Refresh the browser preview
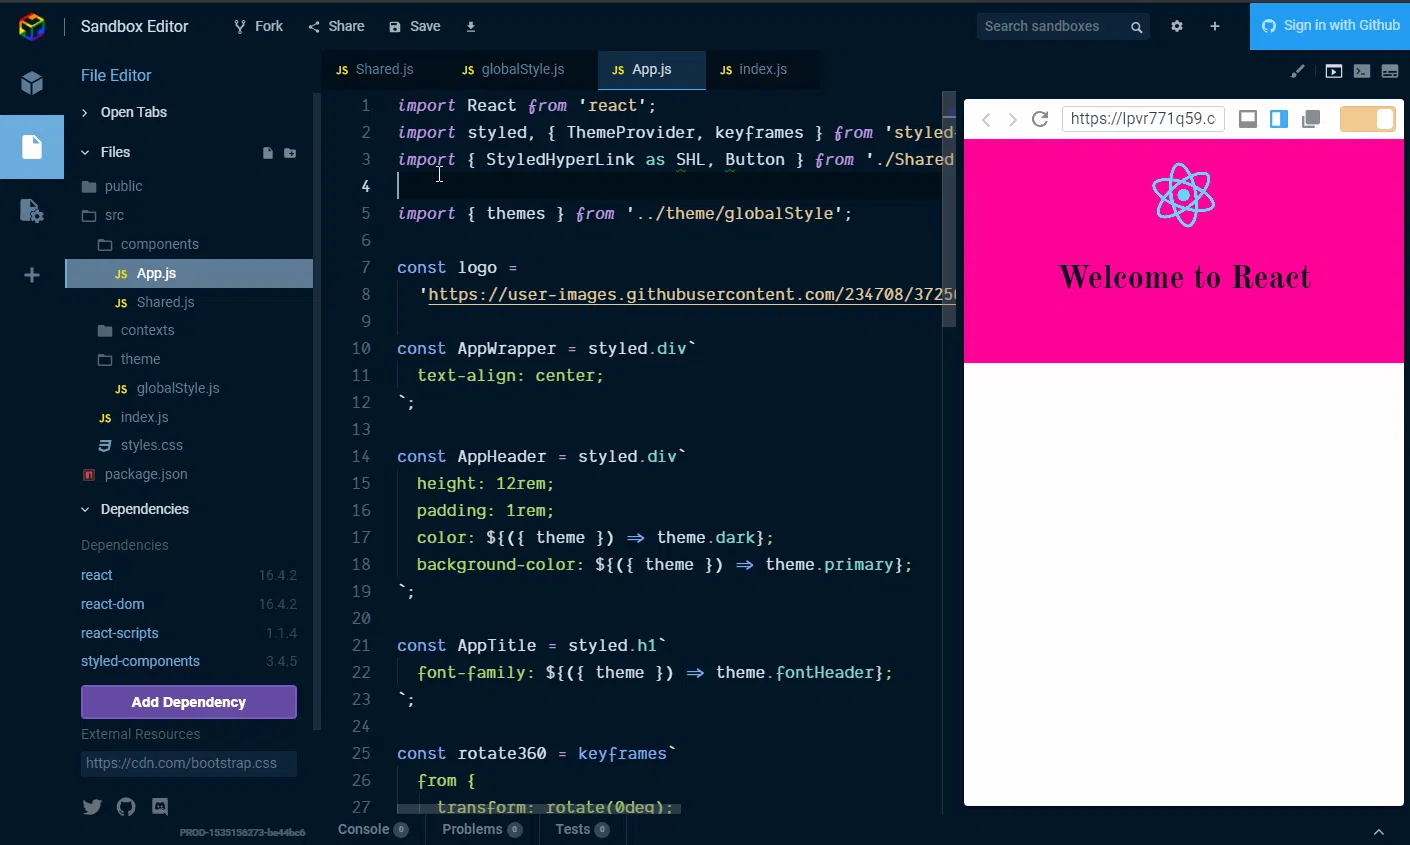 [x=1040, y=118]
